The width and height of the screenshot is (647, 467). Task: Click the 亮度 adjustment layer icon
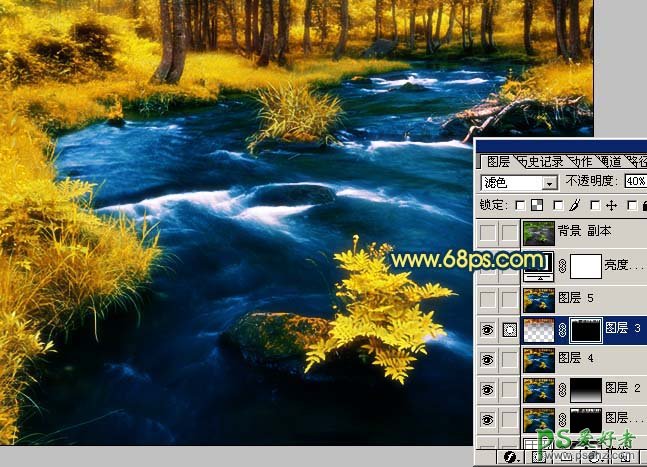[539, 266]
